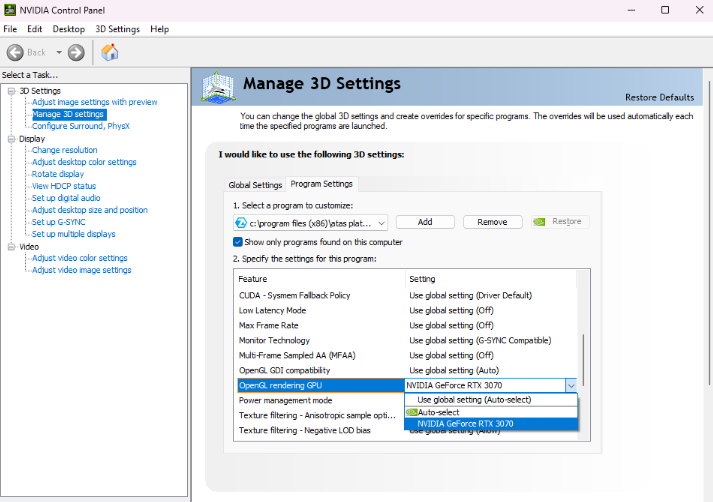Select CUDA - Sysmem Fallback Policy row
This screenshot has width=713, height=502.
[407, 296]
